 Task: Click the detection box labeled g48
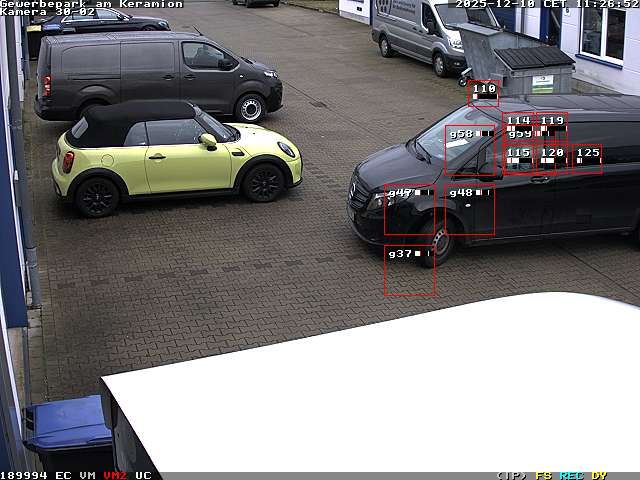tap(471, 210)
